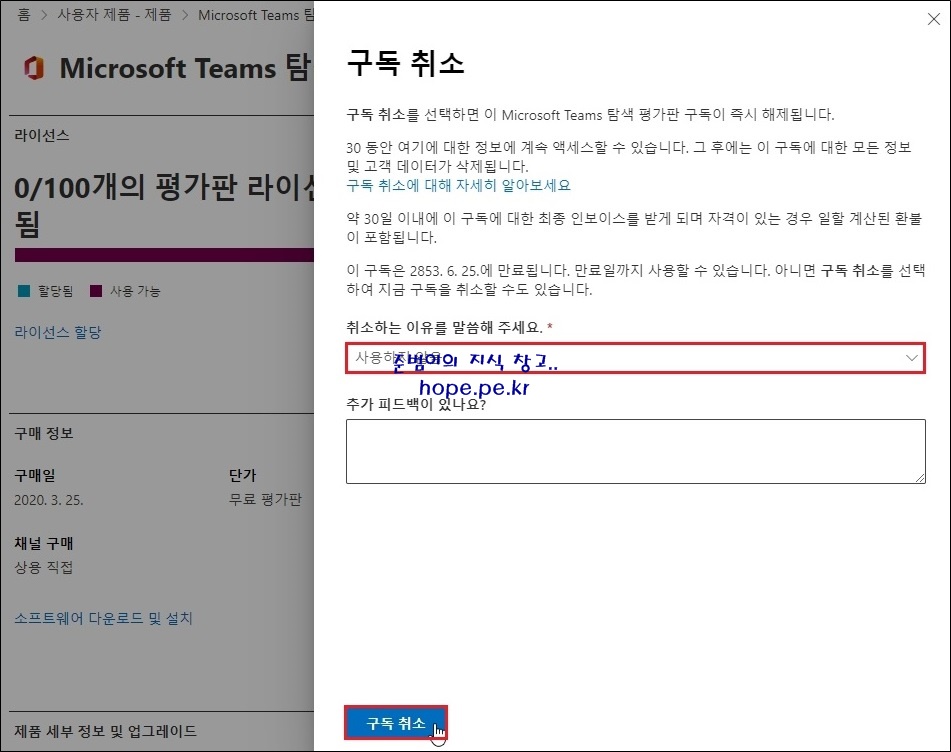The image size is (951, 752).
Task: Click the 구매 정보 heading
Action: 44,433
